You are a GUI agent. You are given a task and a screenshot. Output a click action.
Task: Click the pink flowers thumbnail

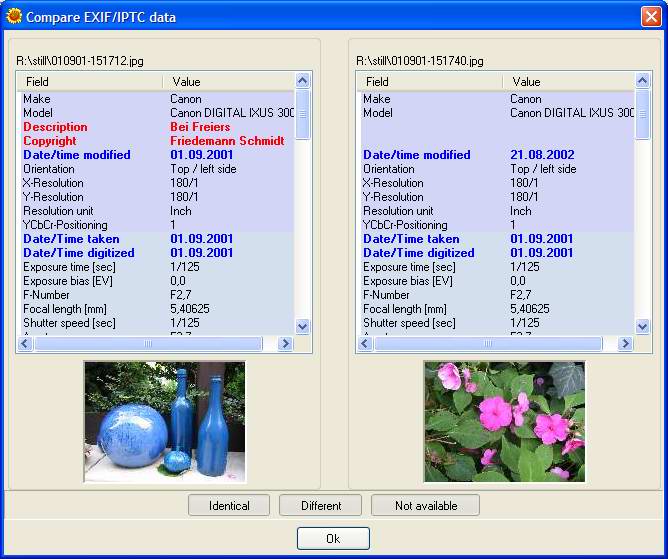coord(504,422)
